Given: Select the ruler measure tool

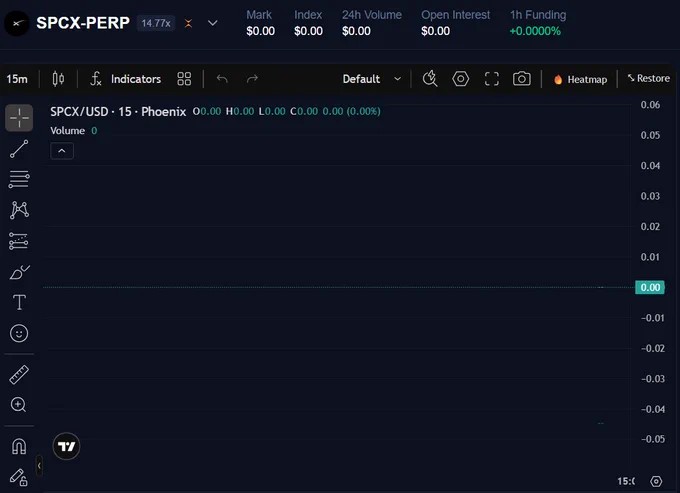Looking at the screenshot, I should click(x=19, y=375).
